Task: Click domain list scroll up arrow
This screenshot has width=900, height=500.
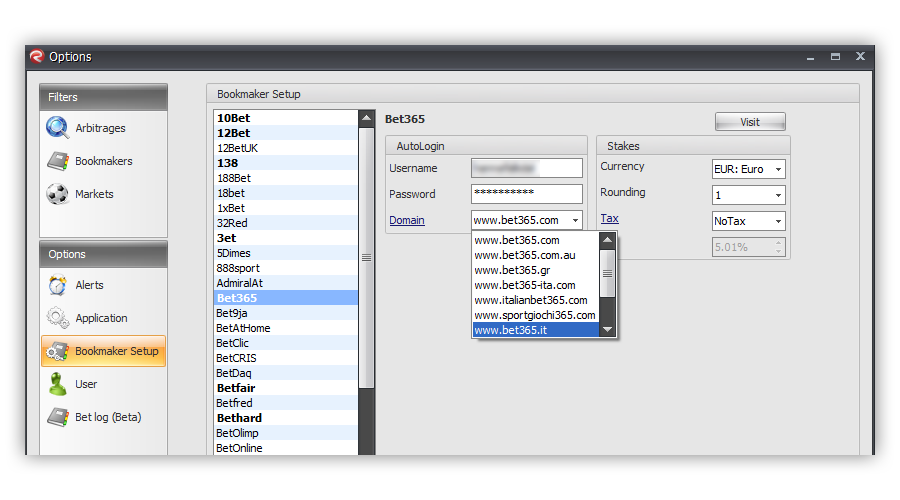Action: [607, 240]
